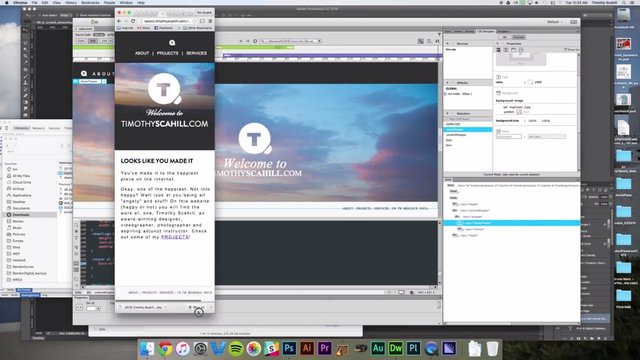Switch to CSS Designer tab

point(486,31)
